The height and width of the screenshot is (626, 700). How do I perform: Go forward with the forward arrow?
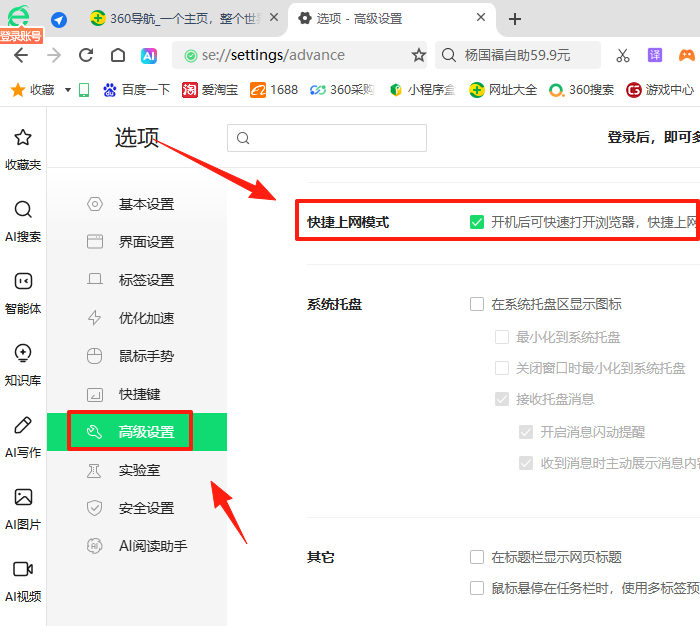click(54, 55)
